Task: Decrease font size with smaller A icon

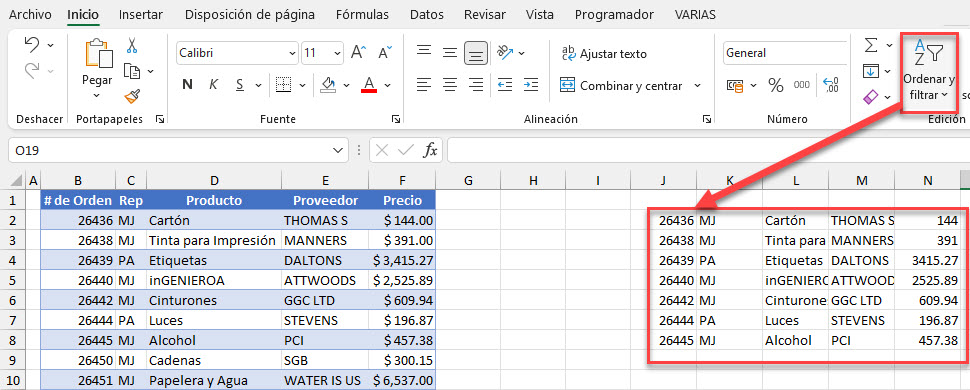Action: pos(385,53)
